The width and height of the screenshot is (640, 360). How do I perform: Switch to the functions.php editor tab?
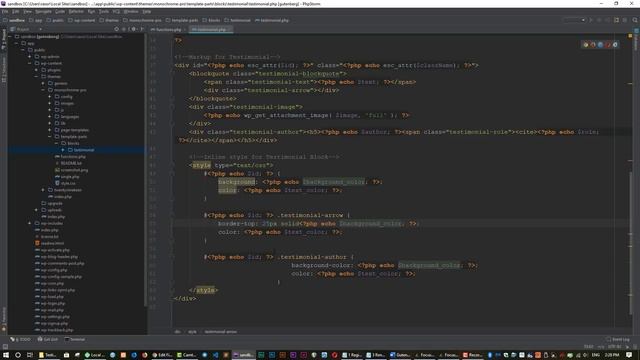pyautogui.click(x=167, y=29)
